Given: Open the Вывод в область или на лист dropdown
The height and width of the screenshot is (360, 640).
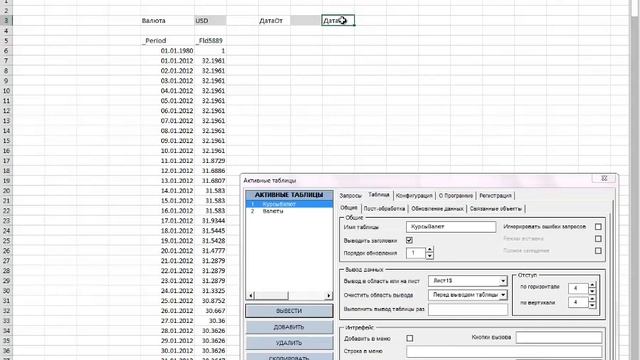Looking at the screenshot, I should (x=503, y=281).
